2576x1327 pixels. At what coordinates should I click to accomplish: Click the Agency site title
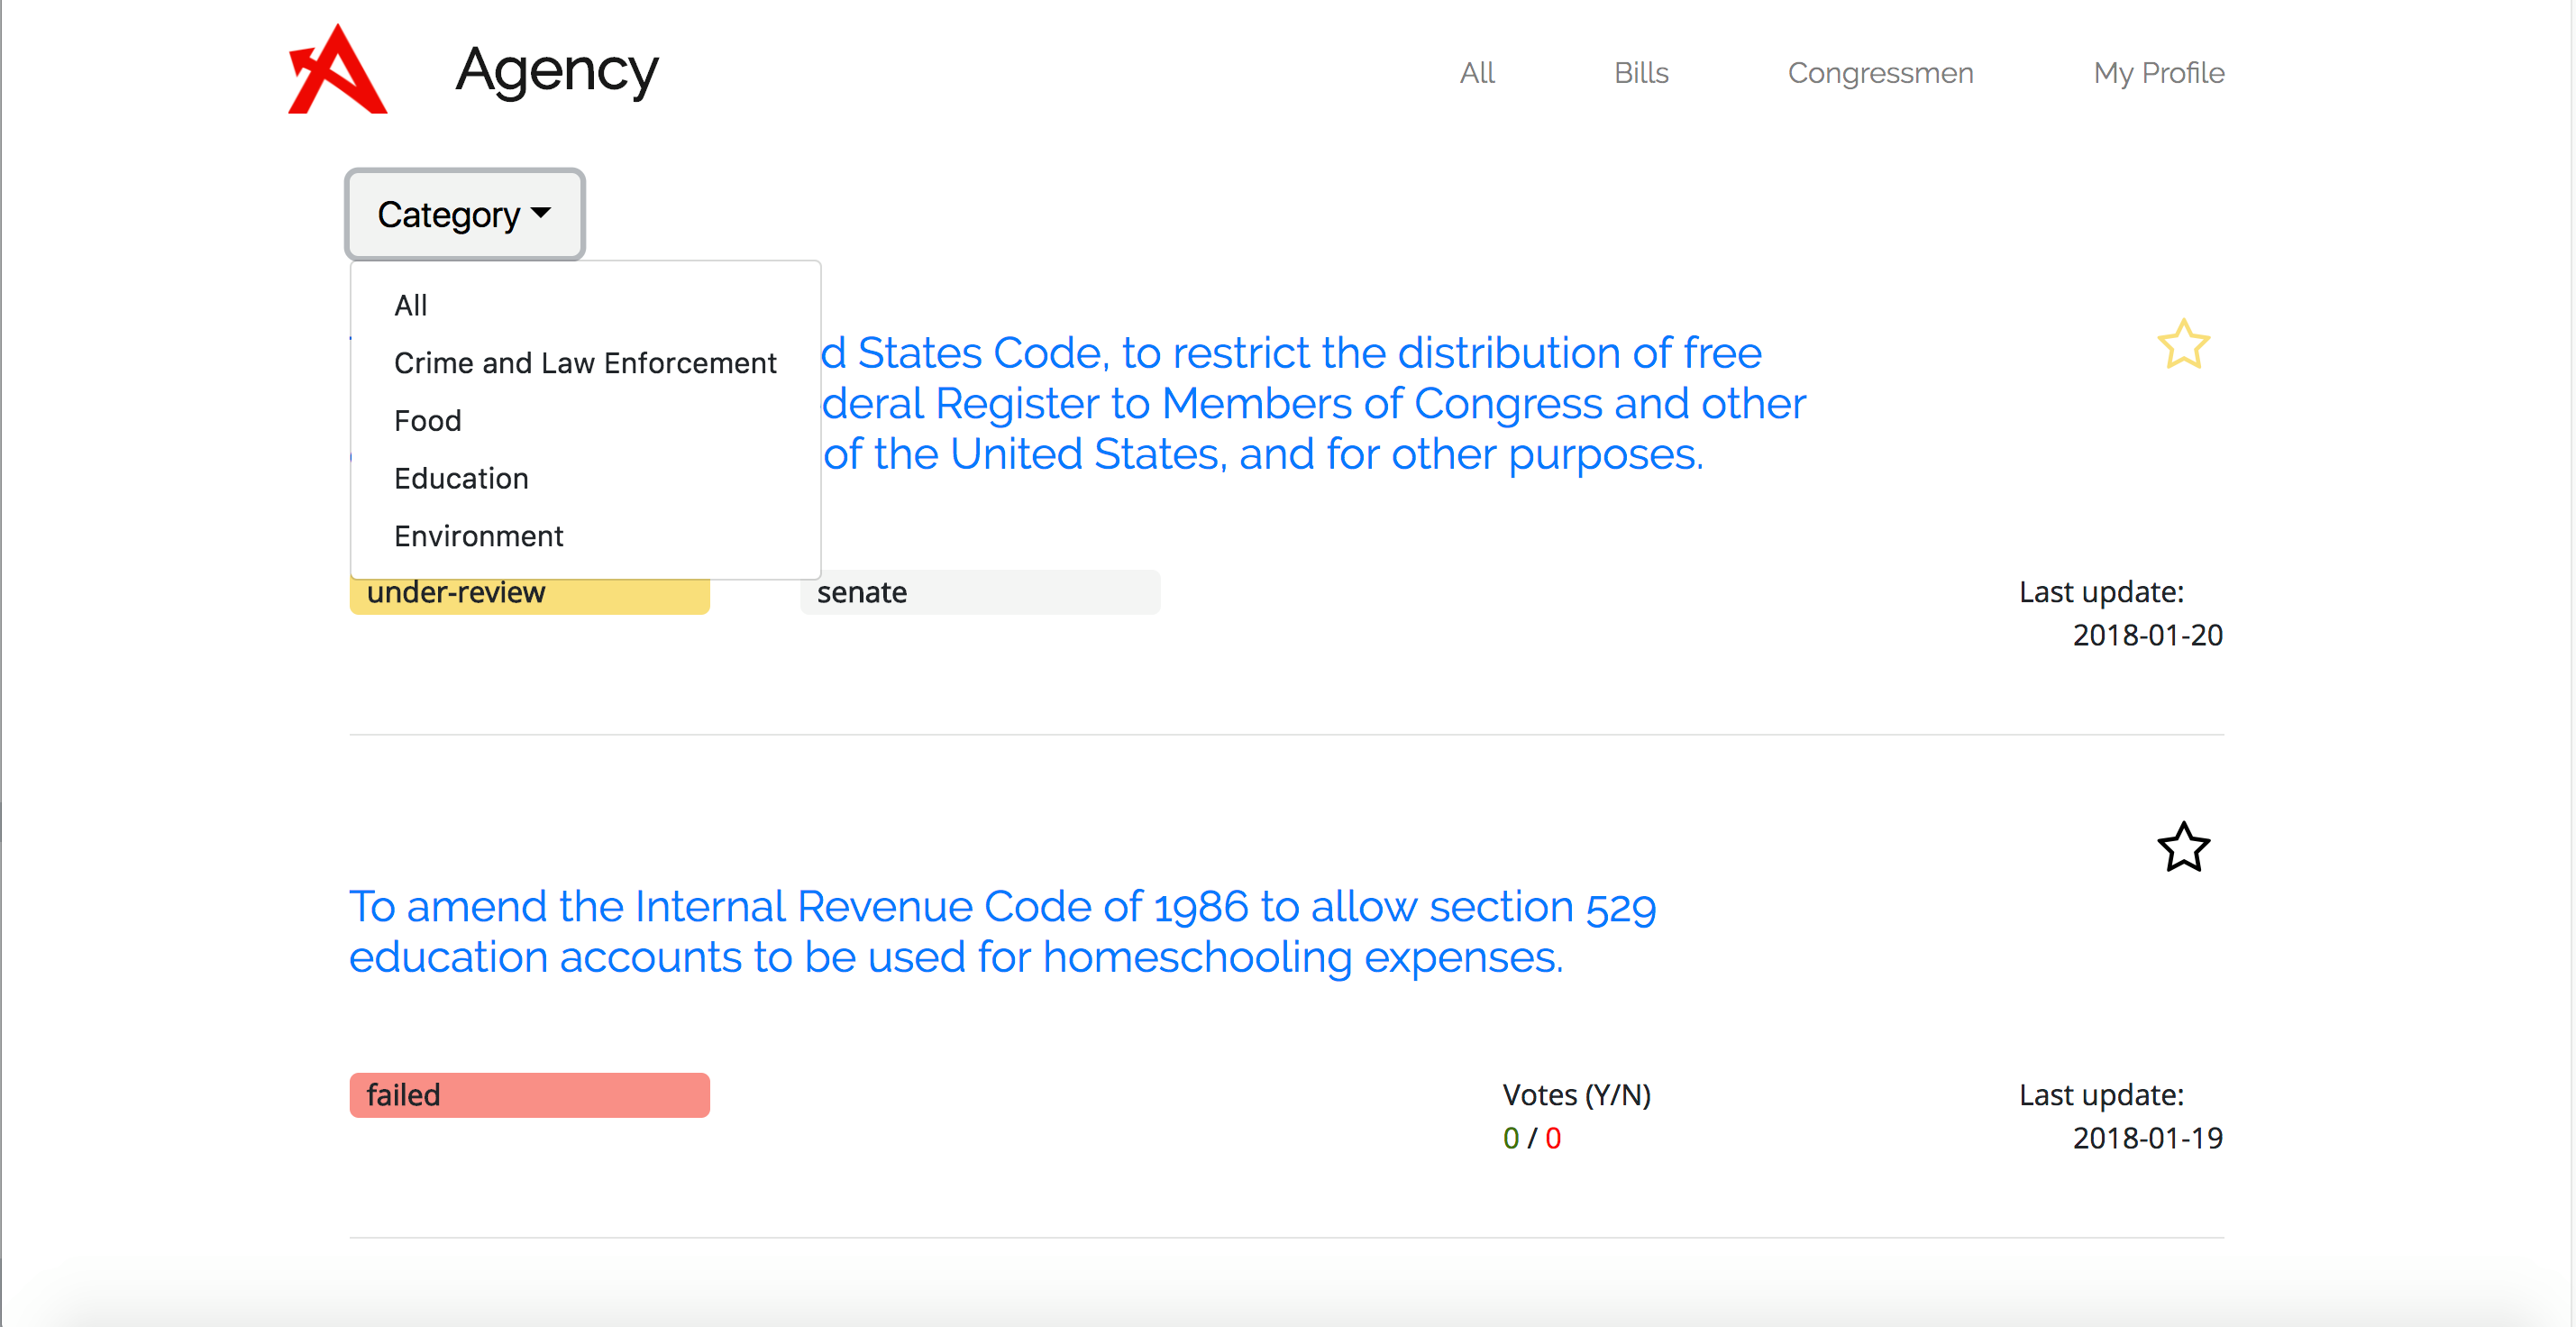point(557,70)
